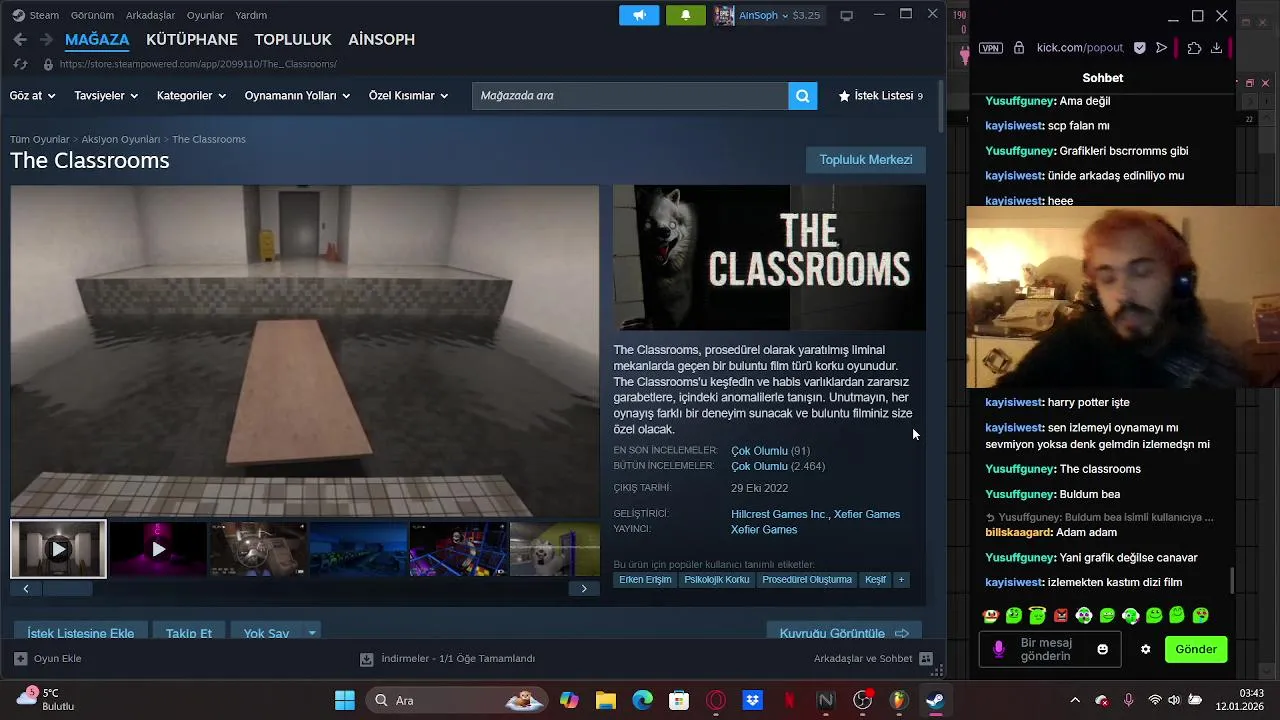
Task: Open the İndirmeler download icon
Action: pos(366,658)
